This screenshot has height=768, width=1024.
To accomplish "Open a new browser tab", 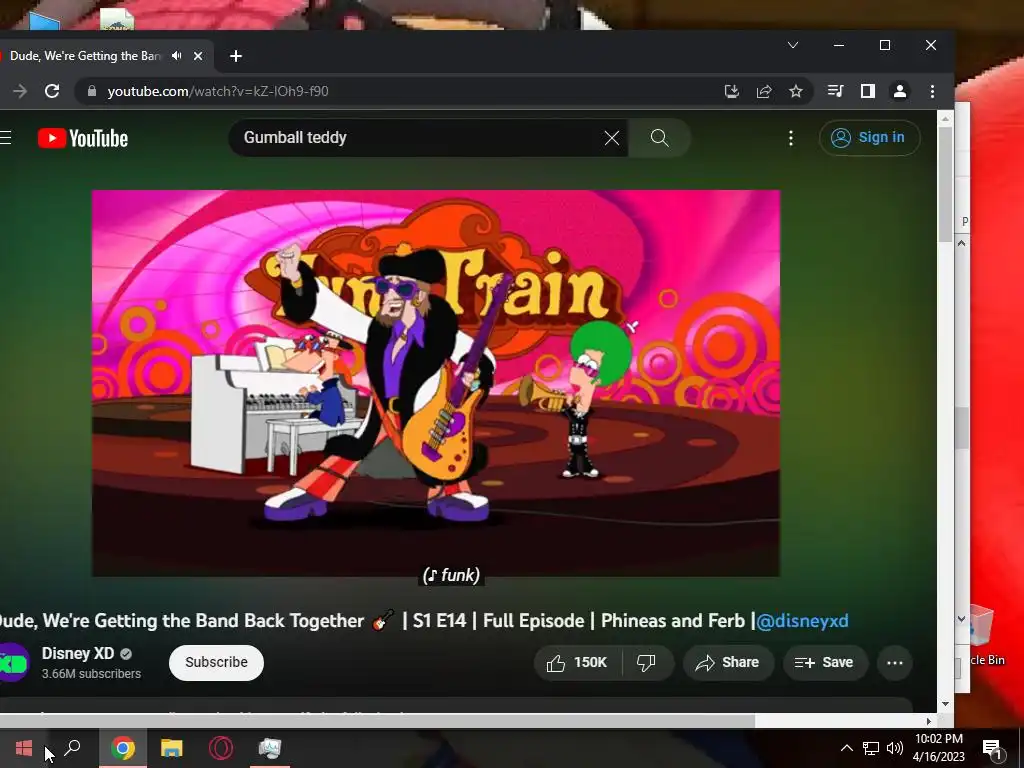I will (236, 56).
